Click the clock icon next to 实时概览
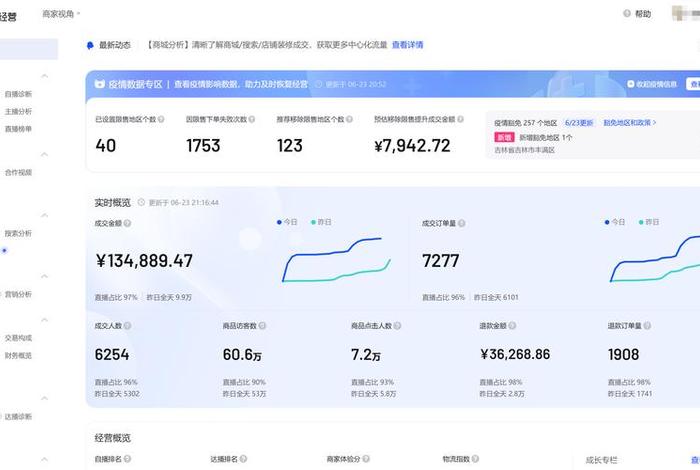 141,202
